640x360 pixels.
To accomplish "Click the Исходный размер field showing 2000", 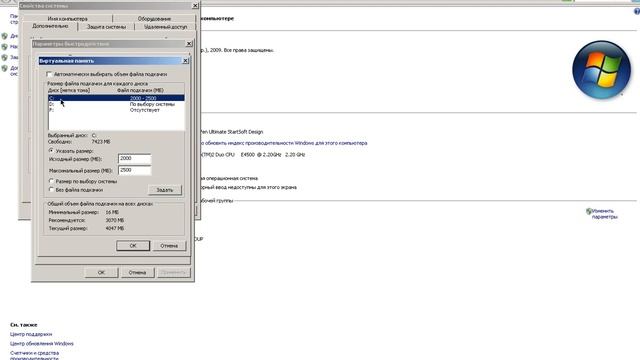I will (x=135, y=158).
